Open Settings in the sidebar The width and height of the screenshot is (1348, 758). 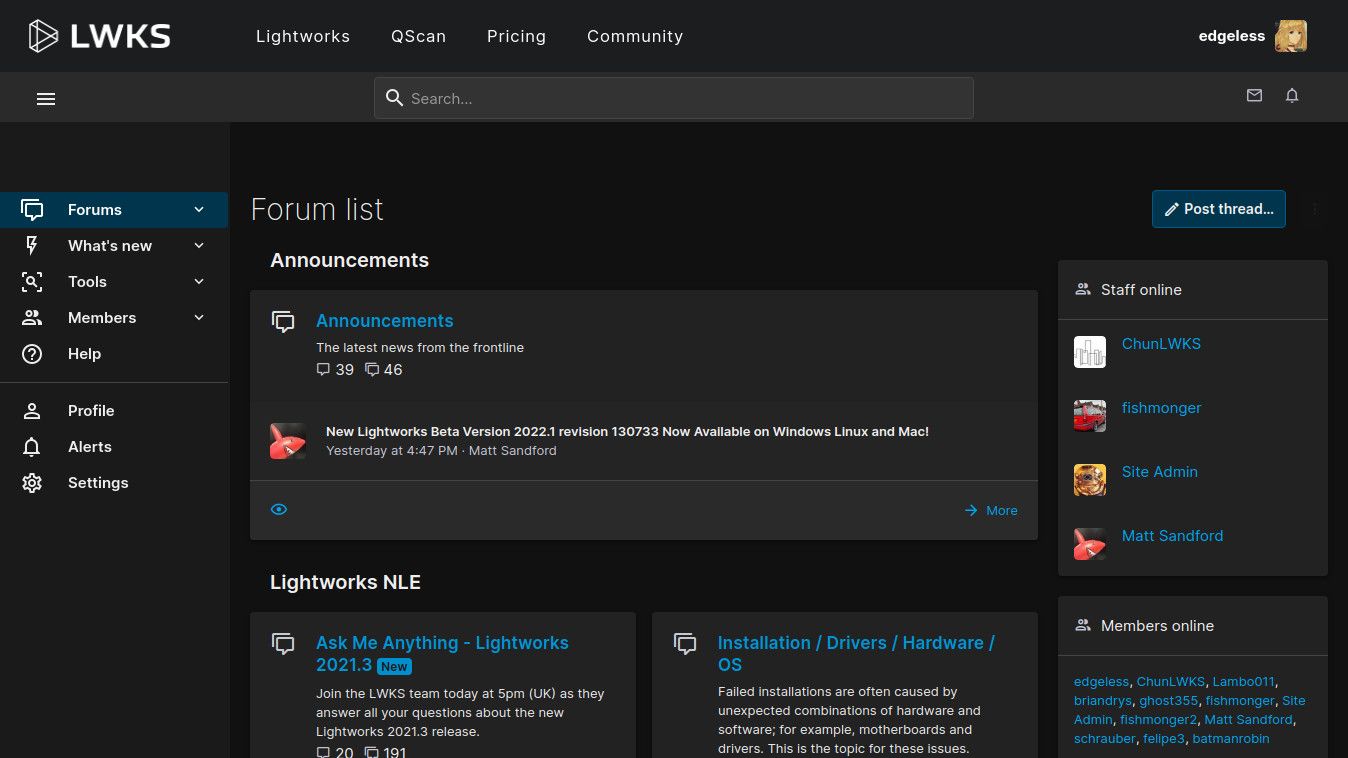coord(98,483)
